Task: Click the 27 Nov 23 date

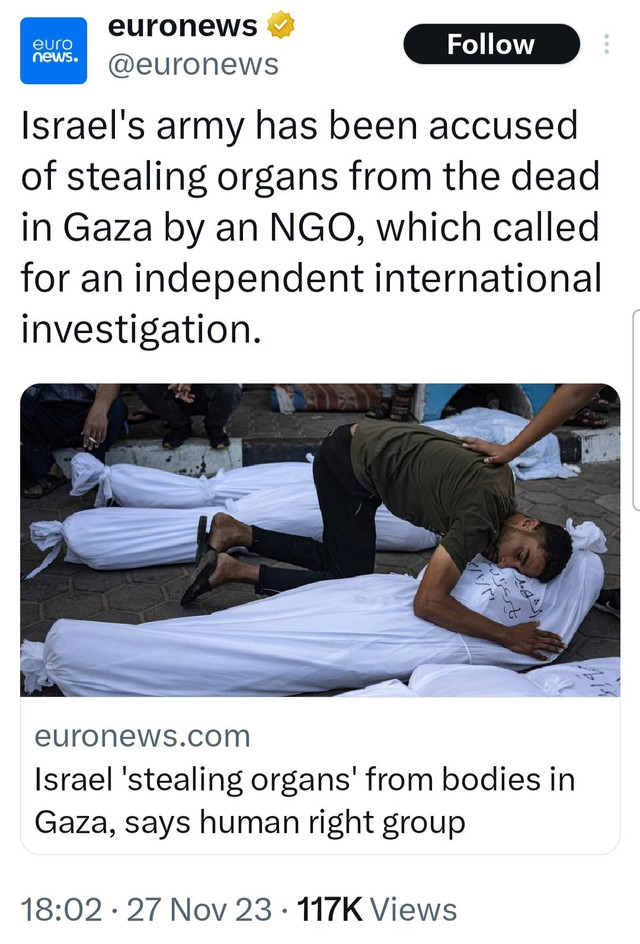Action: coord(199,910)
